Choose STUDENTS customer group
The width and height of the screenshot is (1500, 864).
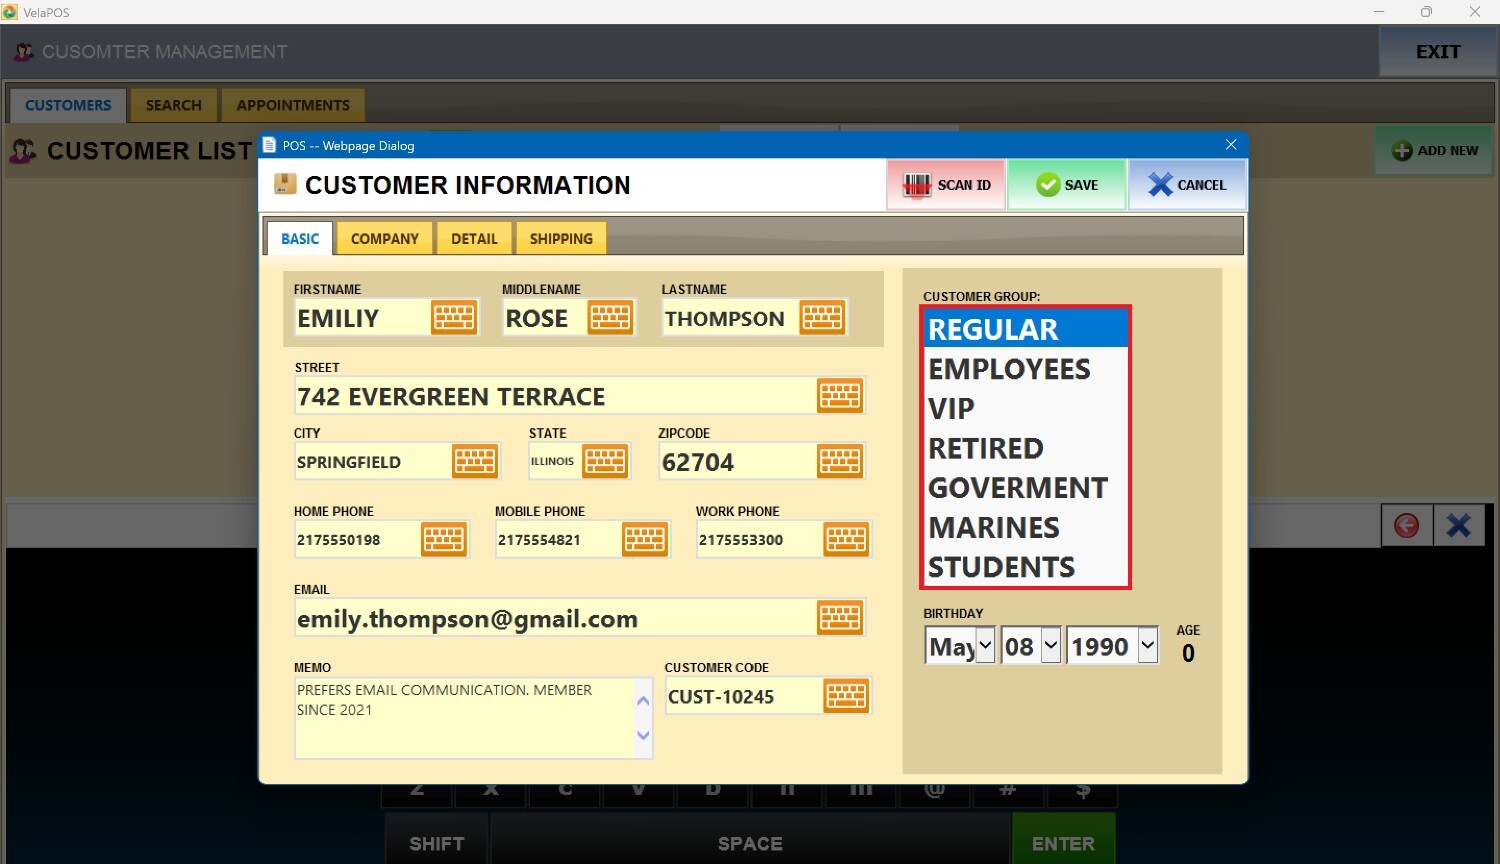pyautogui.click(x=1001, y=567)
